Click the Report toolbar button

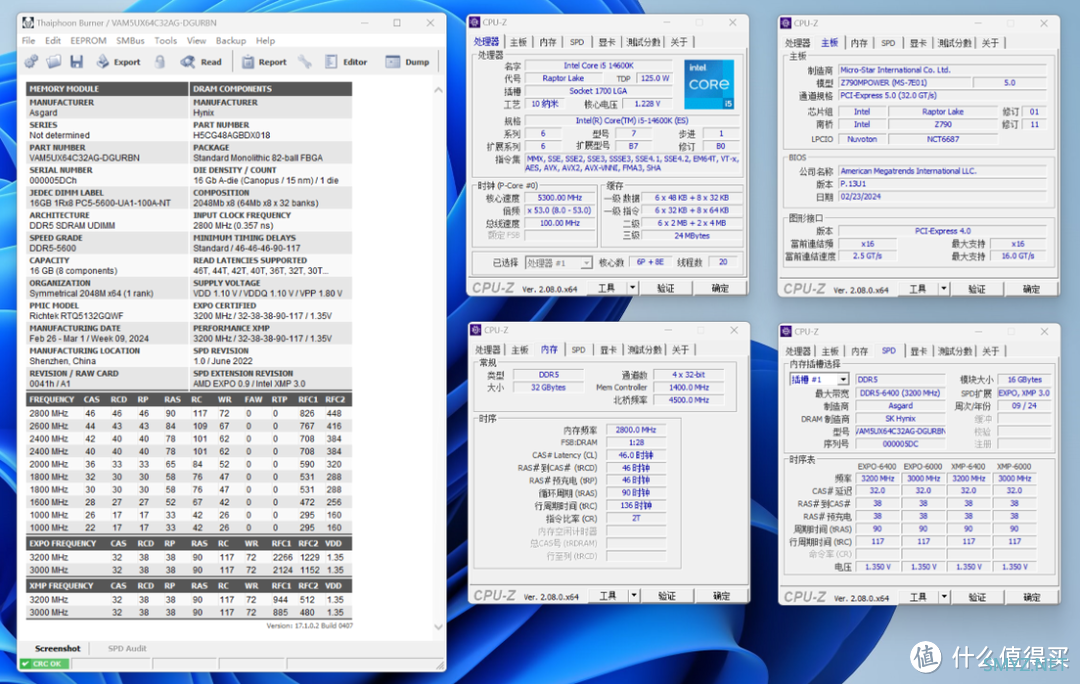(x=264, y=62)
